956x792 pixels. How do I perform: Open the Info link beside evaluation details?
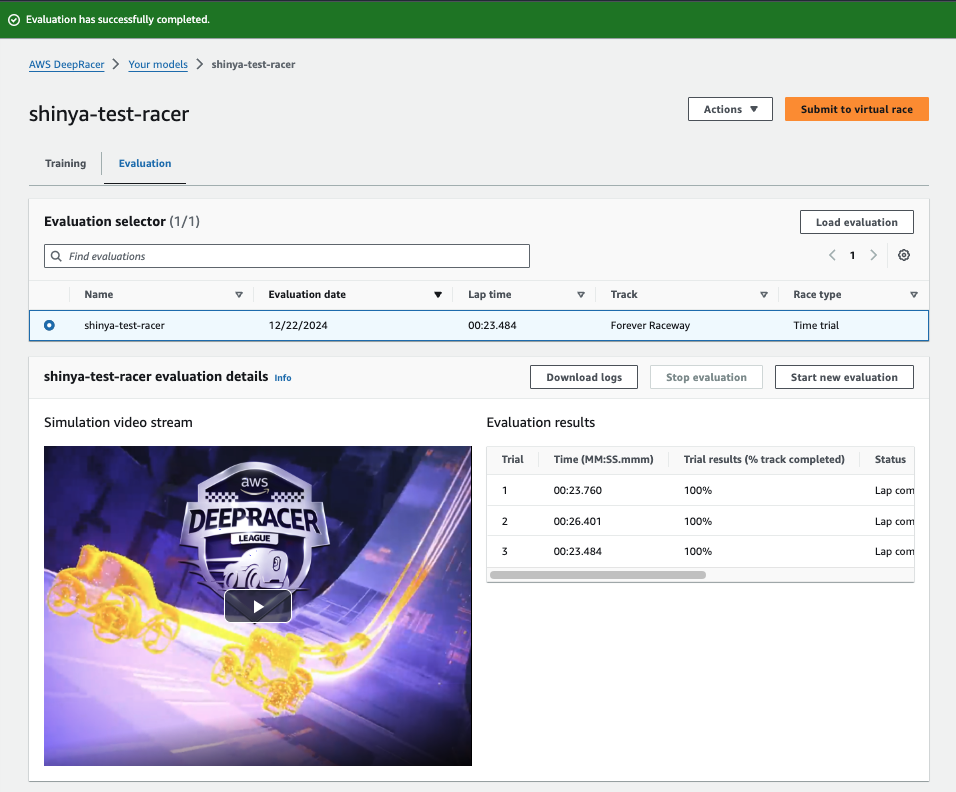[283, 378]
